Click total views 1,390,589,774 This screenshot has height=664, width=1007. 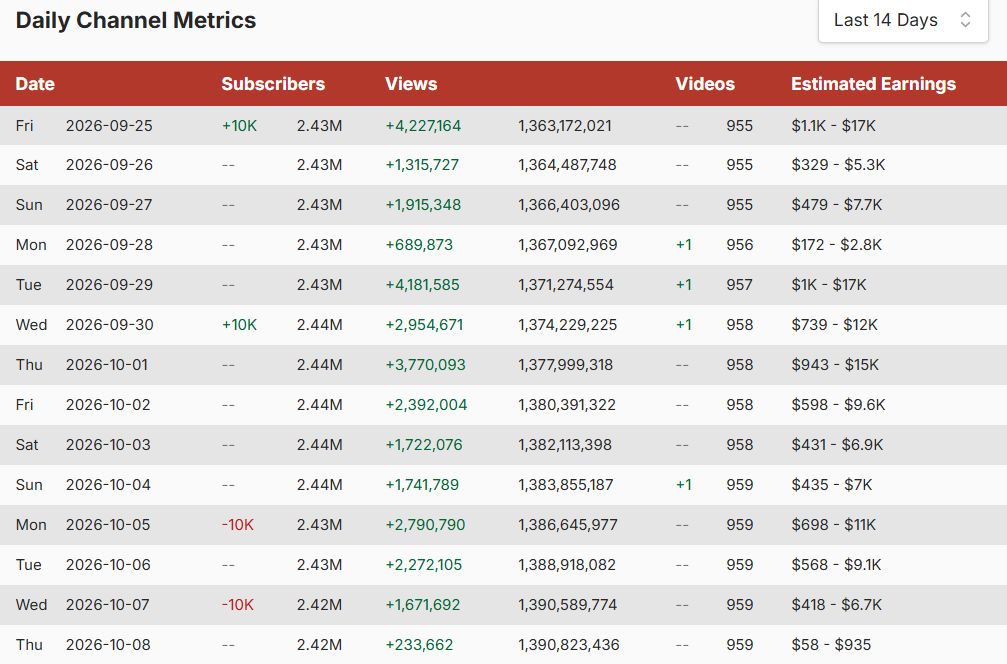(x=568, y=605)
